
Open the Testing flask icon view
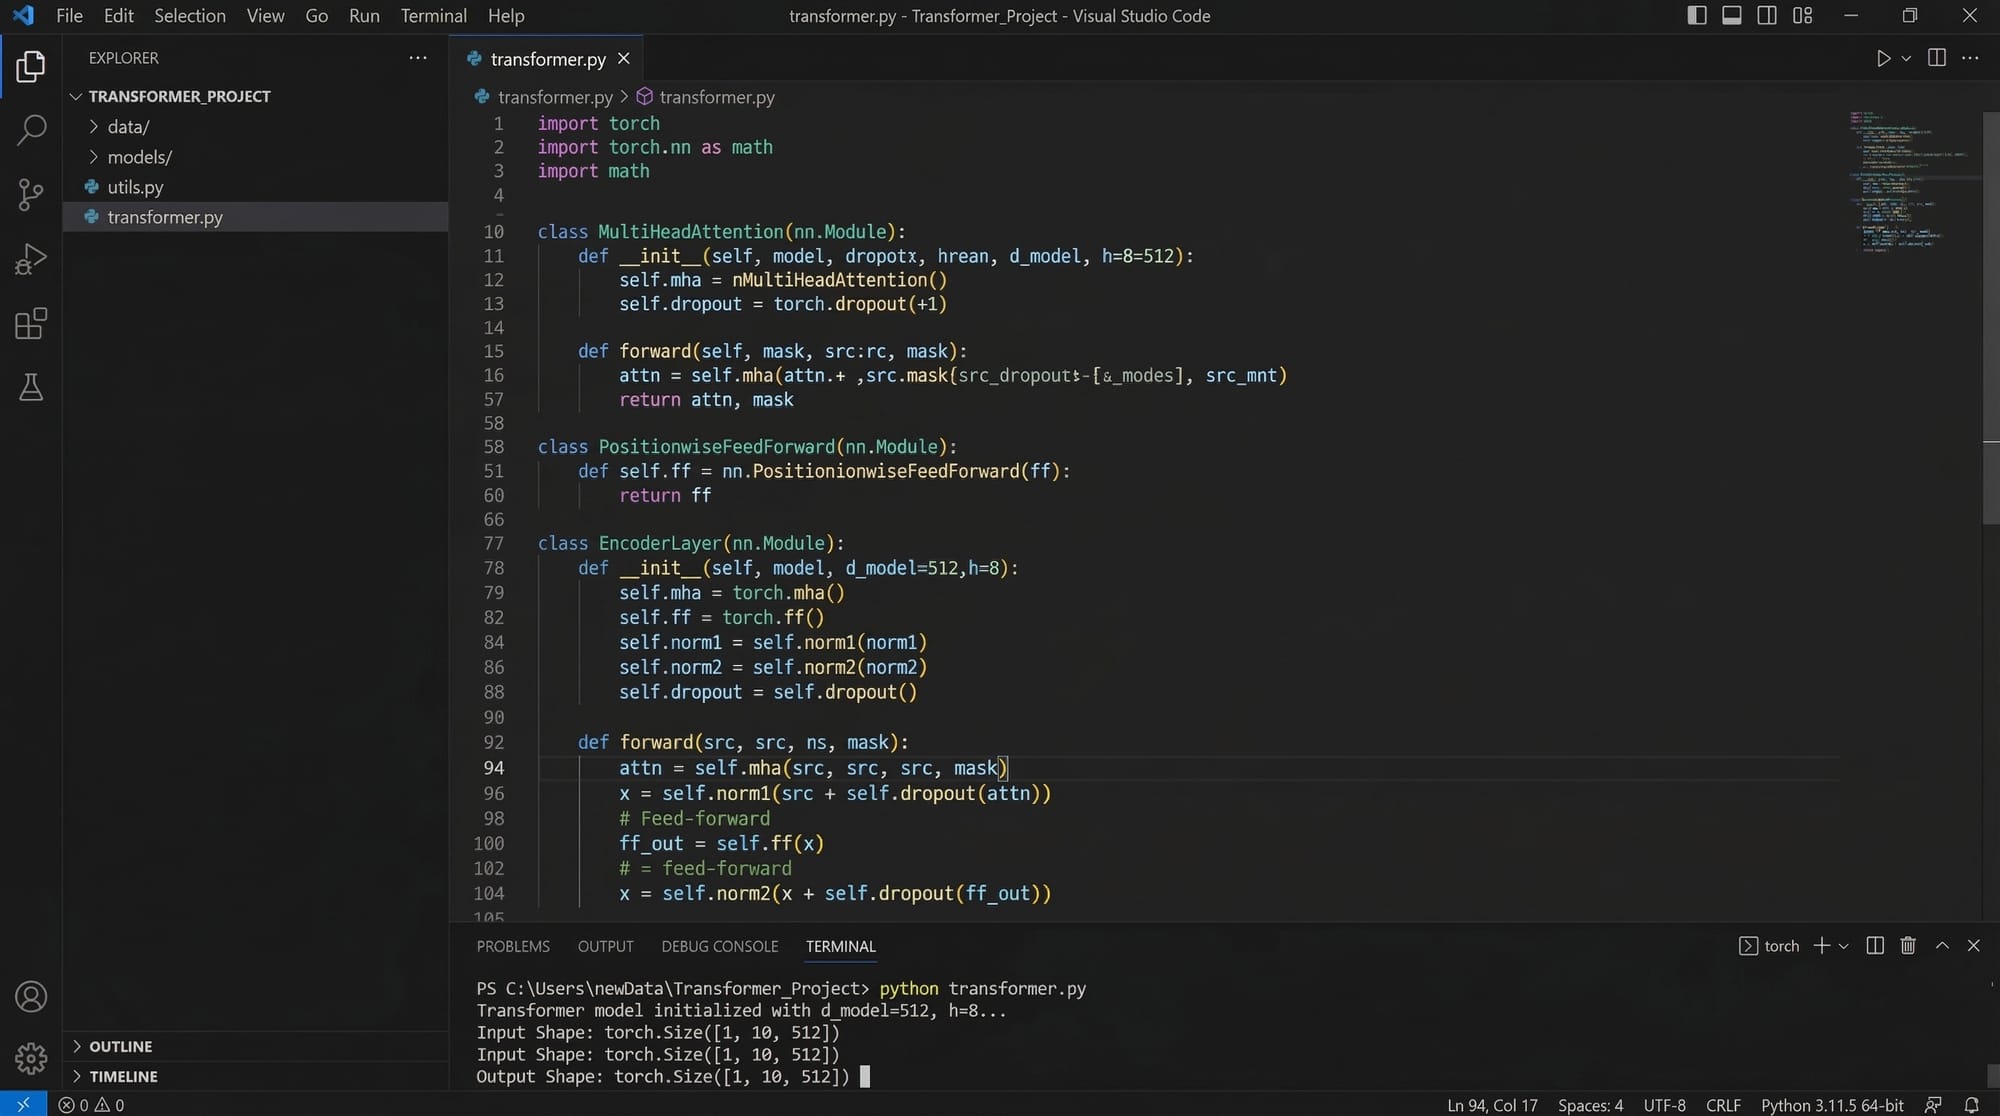tap(31, 387)
